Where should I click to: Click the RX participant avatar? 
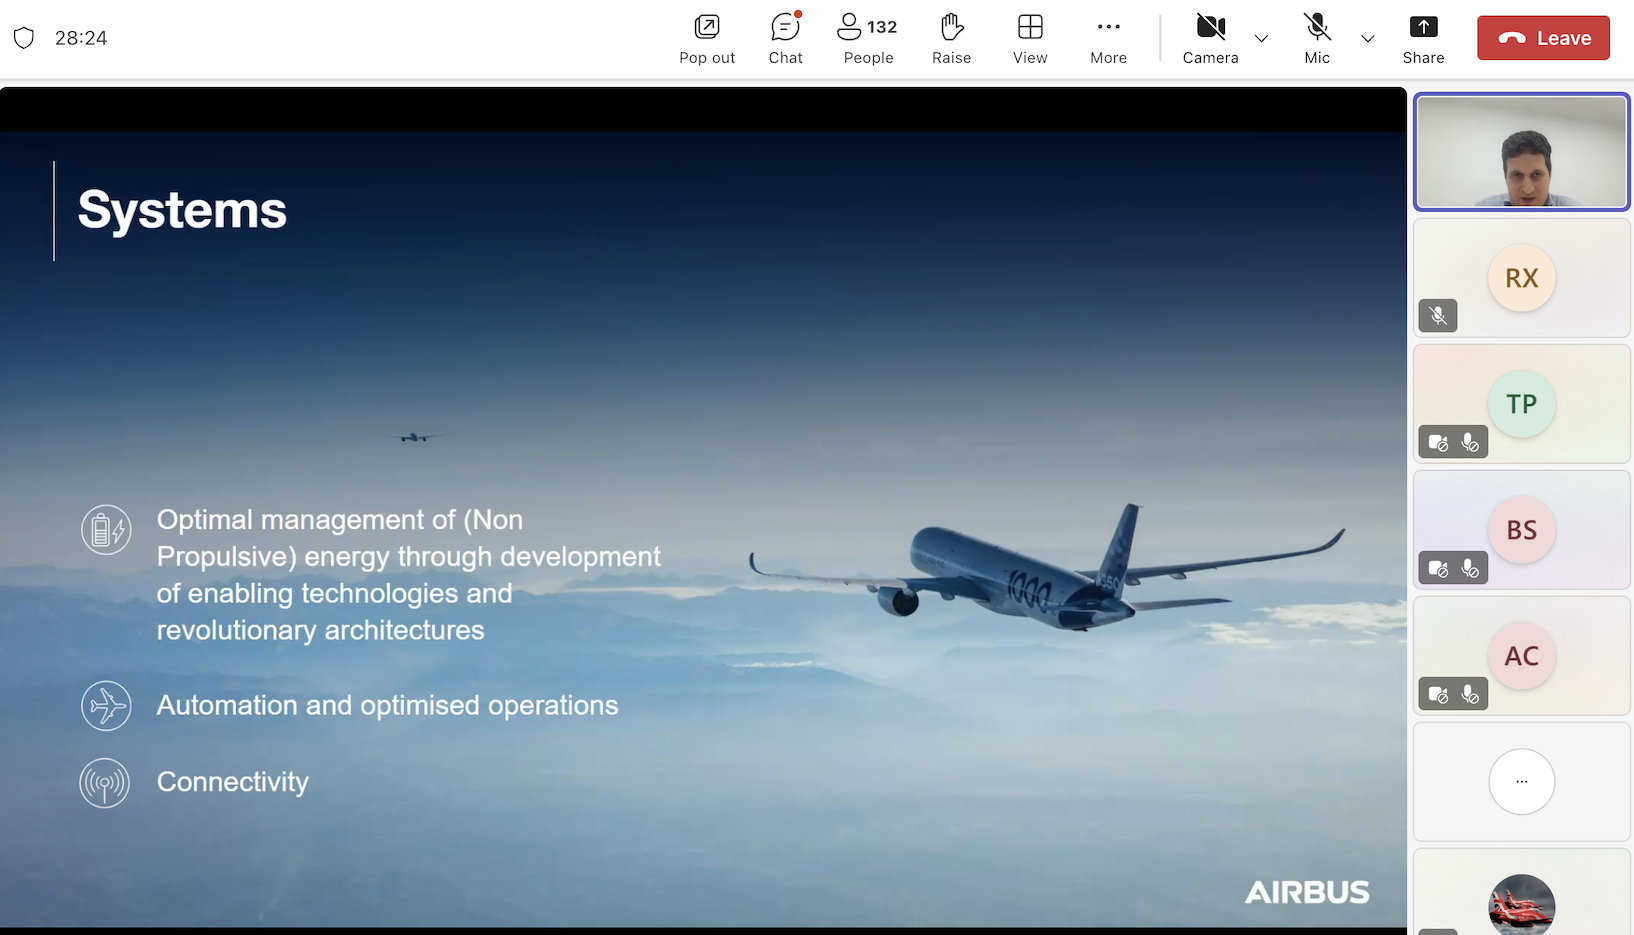[x=1521, y=278]
